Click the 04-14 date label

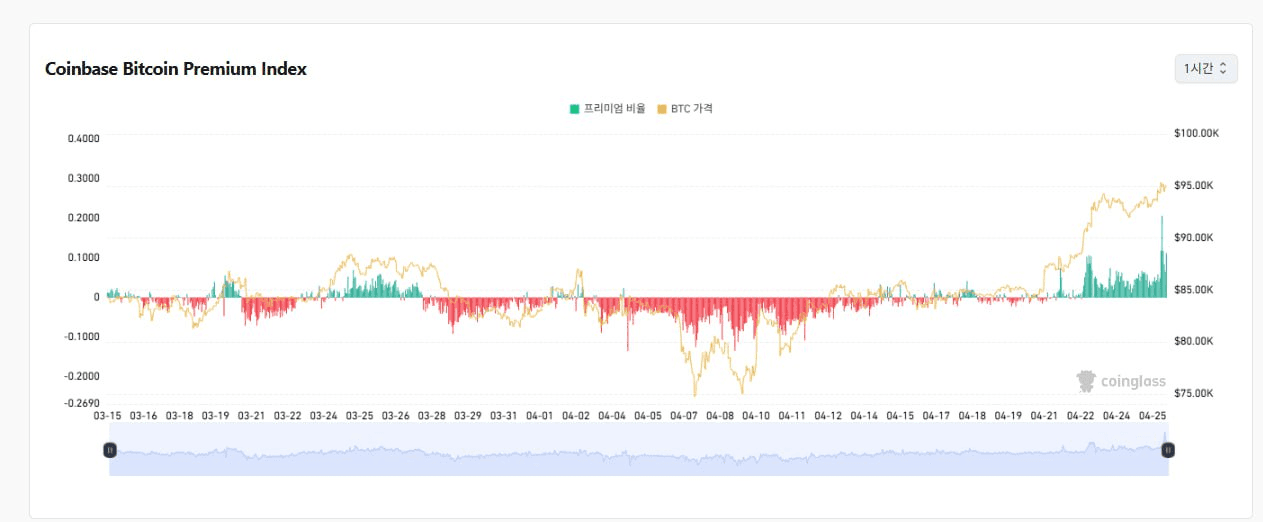tap(864, 415)
